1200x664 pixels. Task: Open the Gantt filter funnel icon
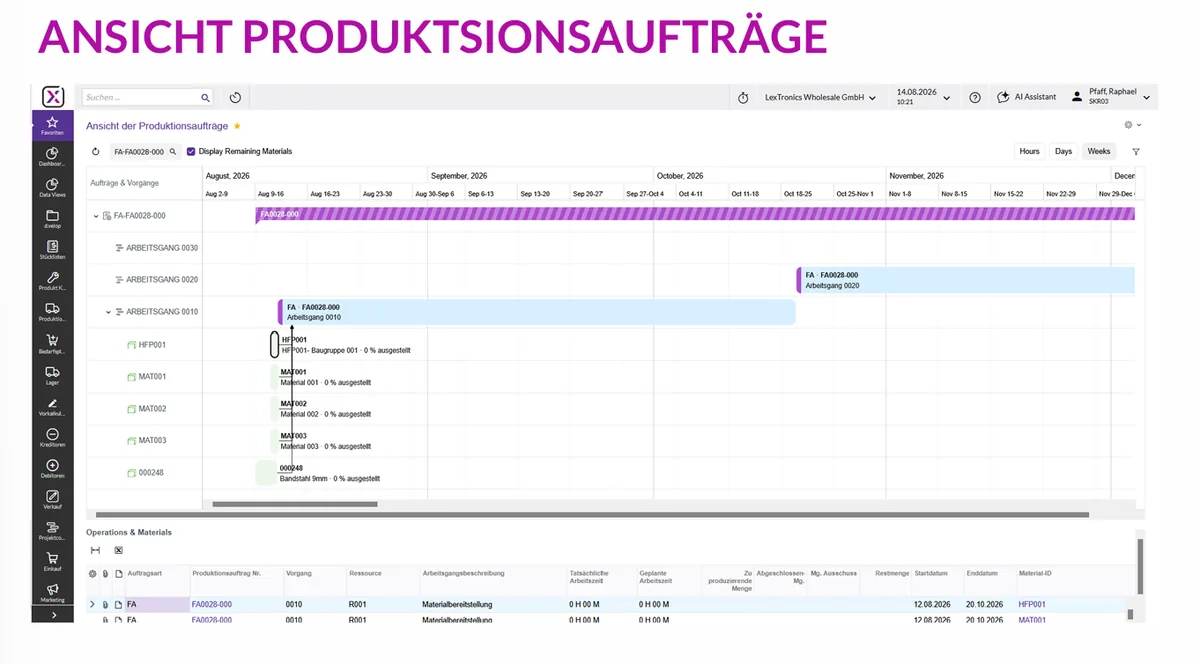(1136, 152)
